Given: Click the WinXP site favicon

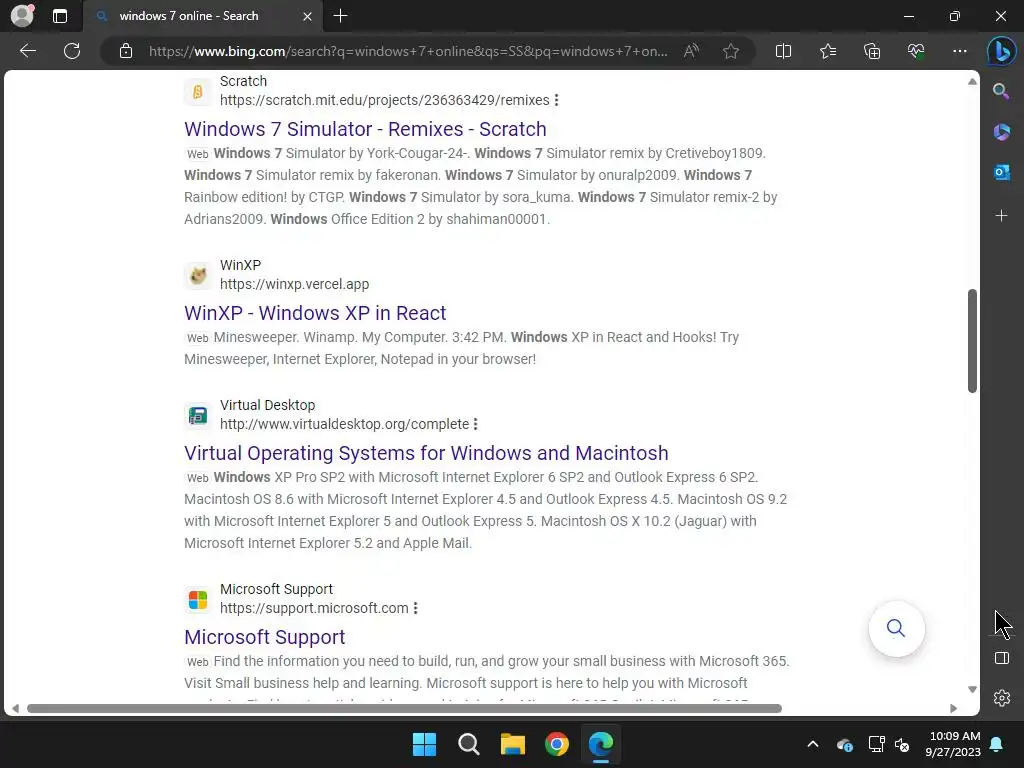Looking at the screenshot, I should 198,276.
